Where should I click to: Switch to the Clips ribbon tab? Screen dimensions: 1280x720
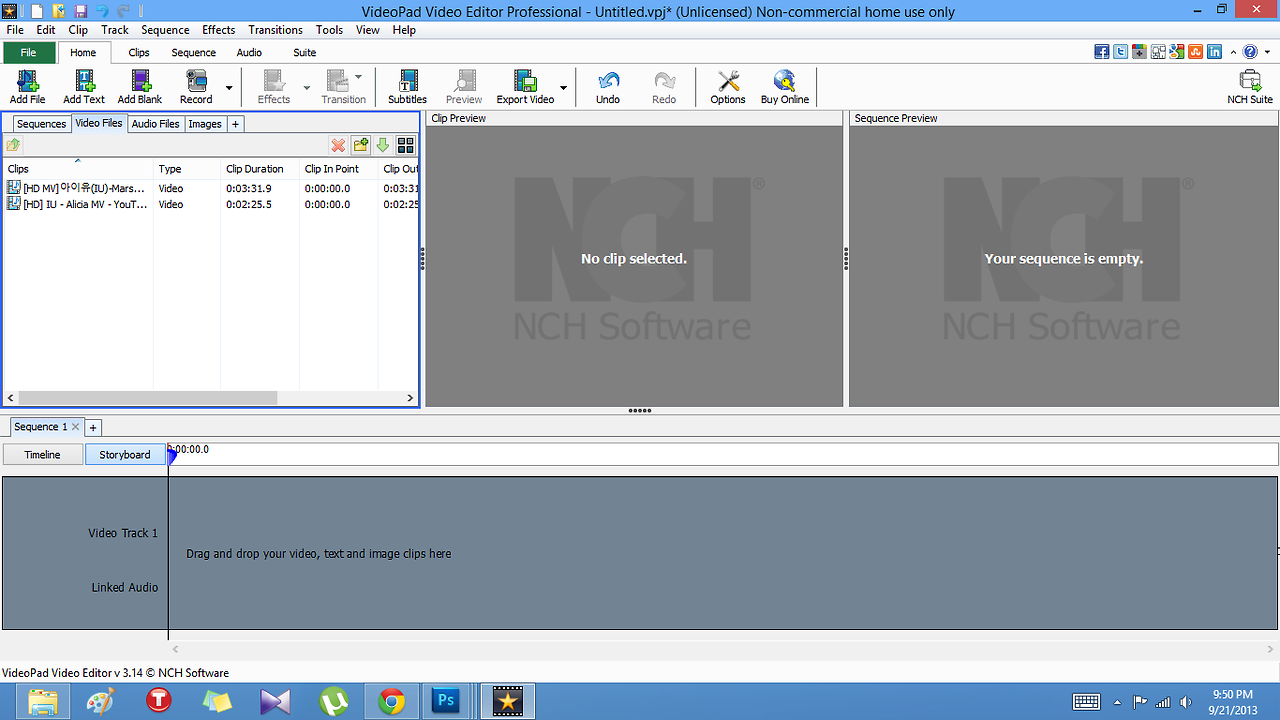[139, 52]
